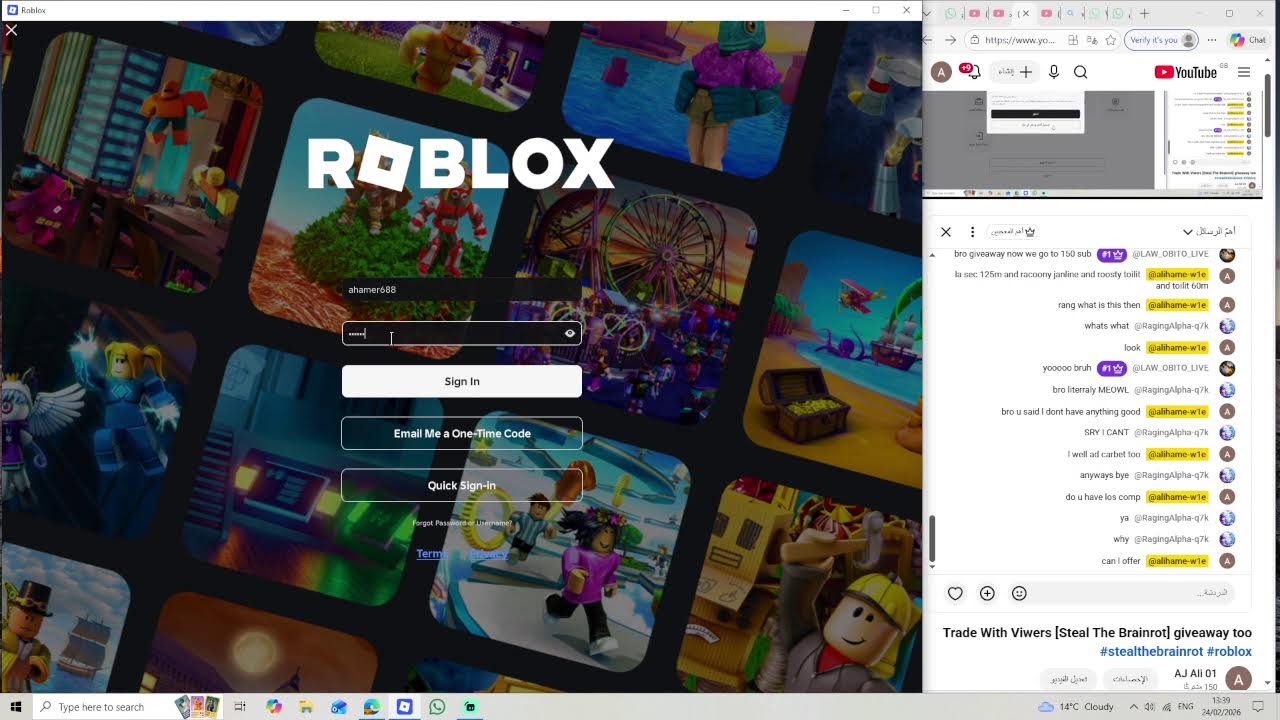
Task: Click chat message 'yooooo bruh'
Action: click(x=1067, y=368)
